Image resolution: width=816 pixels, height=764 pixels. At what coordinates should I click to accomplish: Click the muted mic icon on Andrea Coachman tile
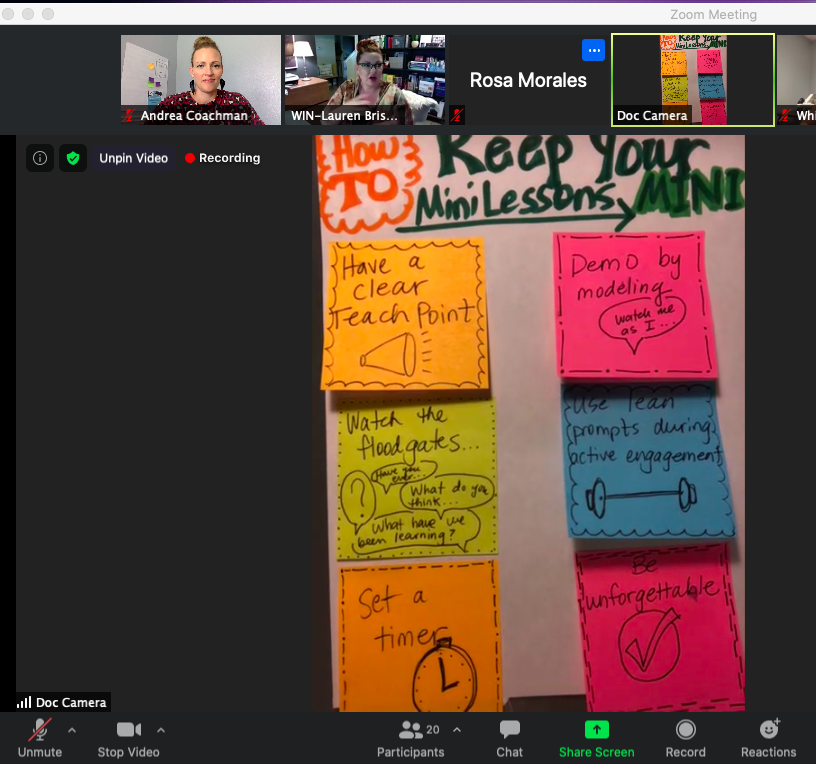click(x=129, y=116)
